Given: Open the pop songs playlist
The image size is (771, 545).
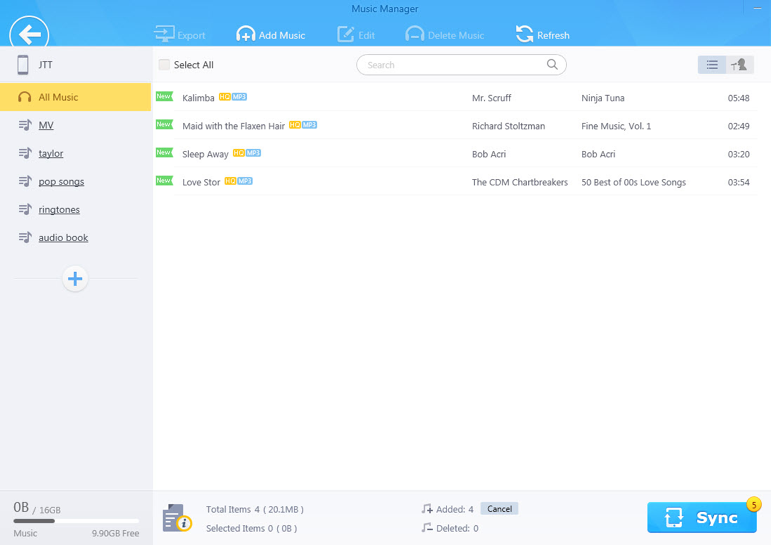Looking at the screenshot, I should coord(61,182).
